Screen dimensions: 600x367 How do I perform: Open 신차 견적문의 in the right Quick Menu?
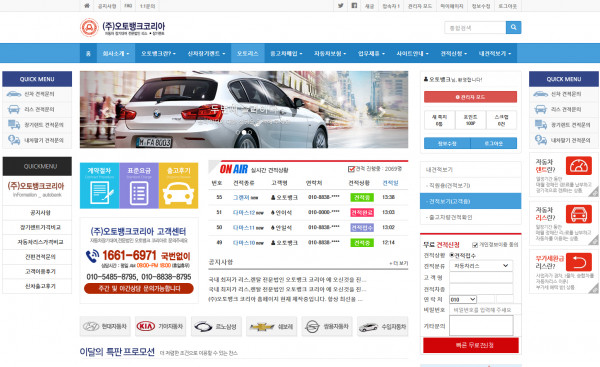(564, 94)
